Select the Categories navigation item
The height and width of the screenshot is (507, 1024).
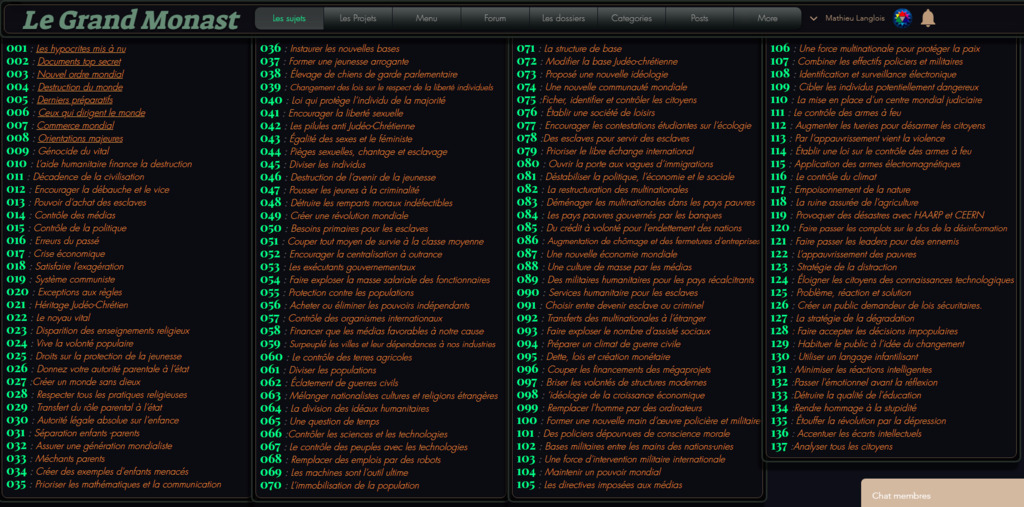[631, 18]
